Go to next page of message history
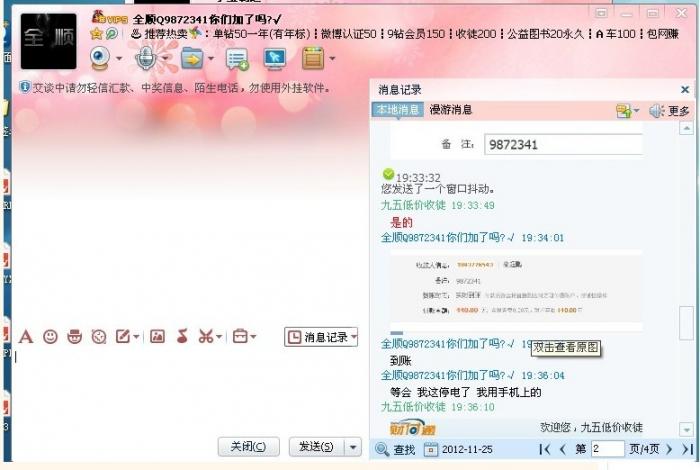 (x=669, y=449)
